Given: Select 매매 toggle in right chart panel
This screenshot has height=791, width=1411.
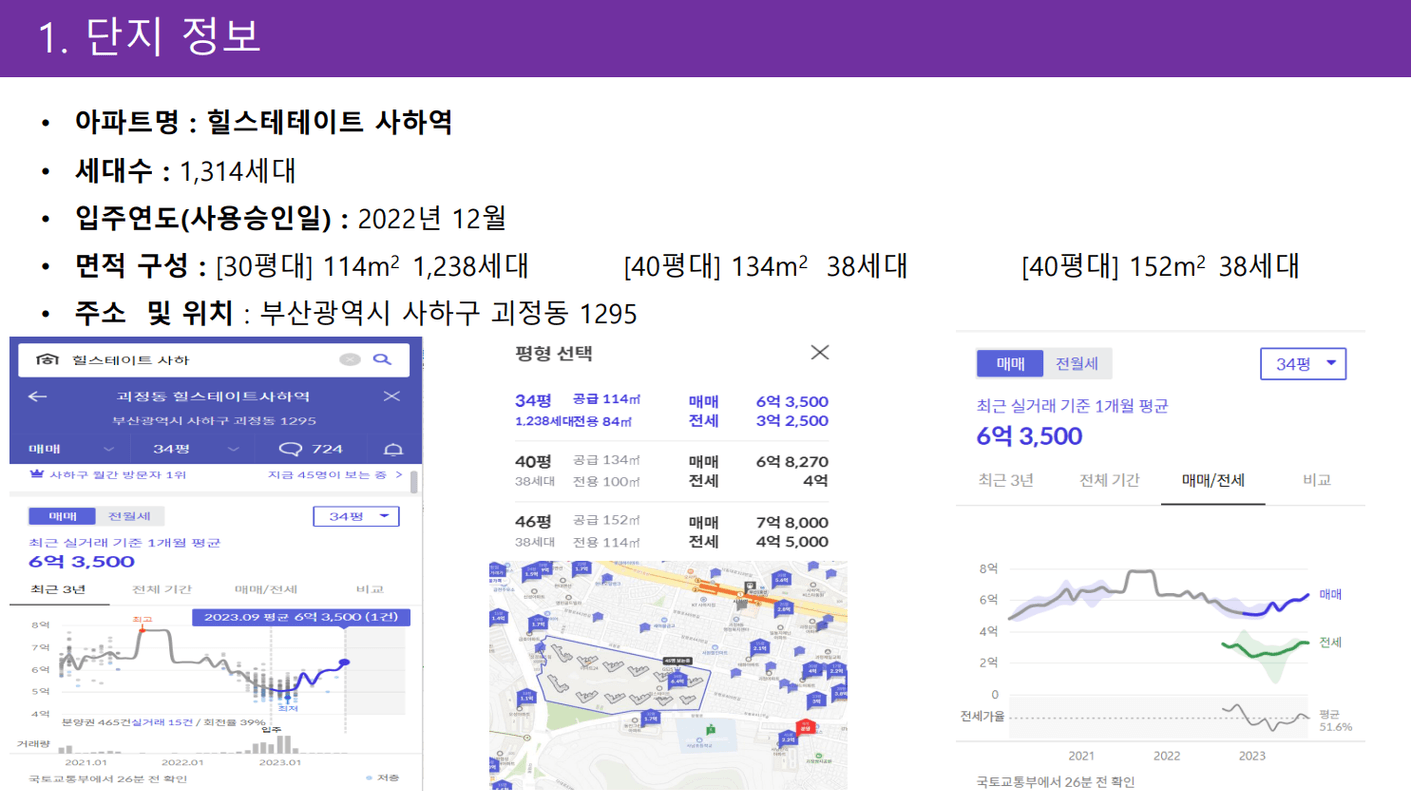Looking at the screenshot, I should click(x=1010, y=364).
